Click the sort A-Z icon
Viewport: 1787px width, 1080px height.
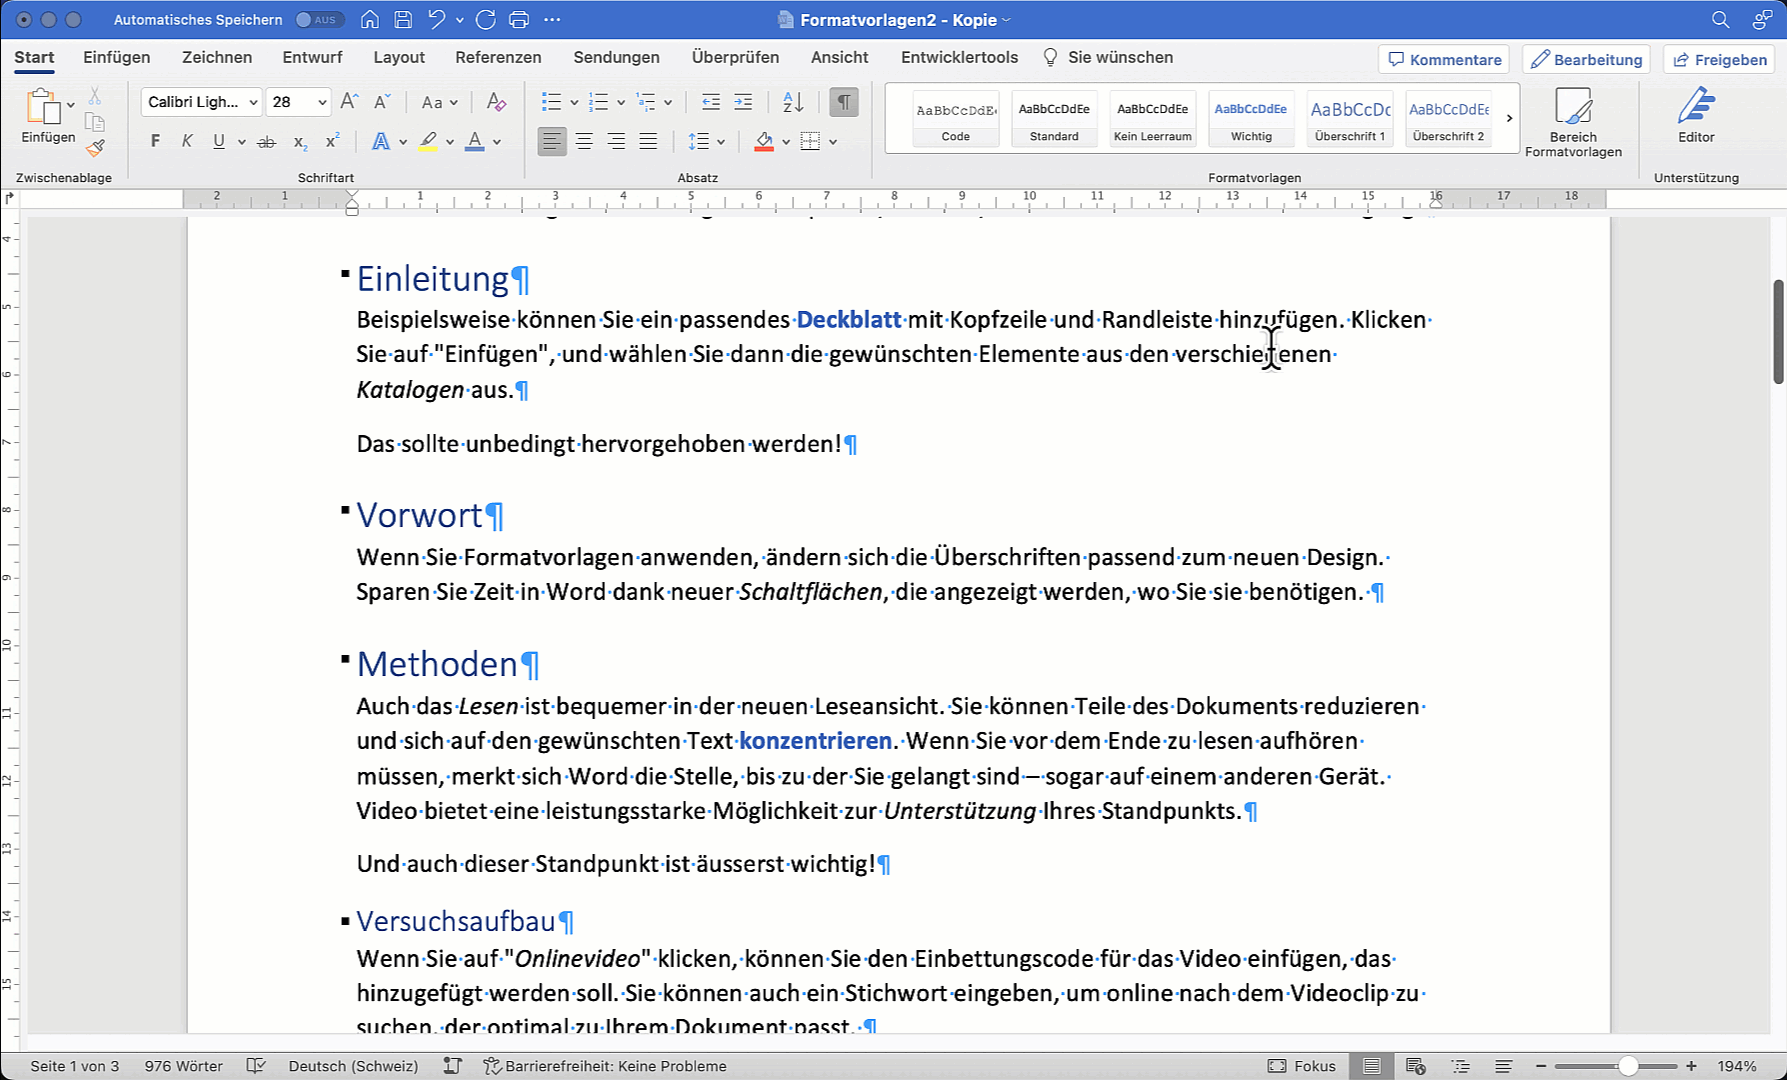click(x=793, y=102)
